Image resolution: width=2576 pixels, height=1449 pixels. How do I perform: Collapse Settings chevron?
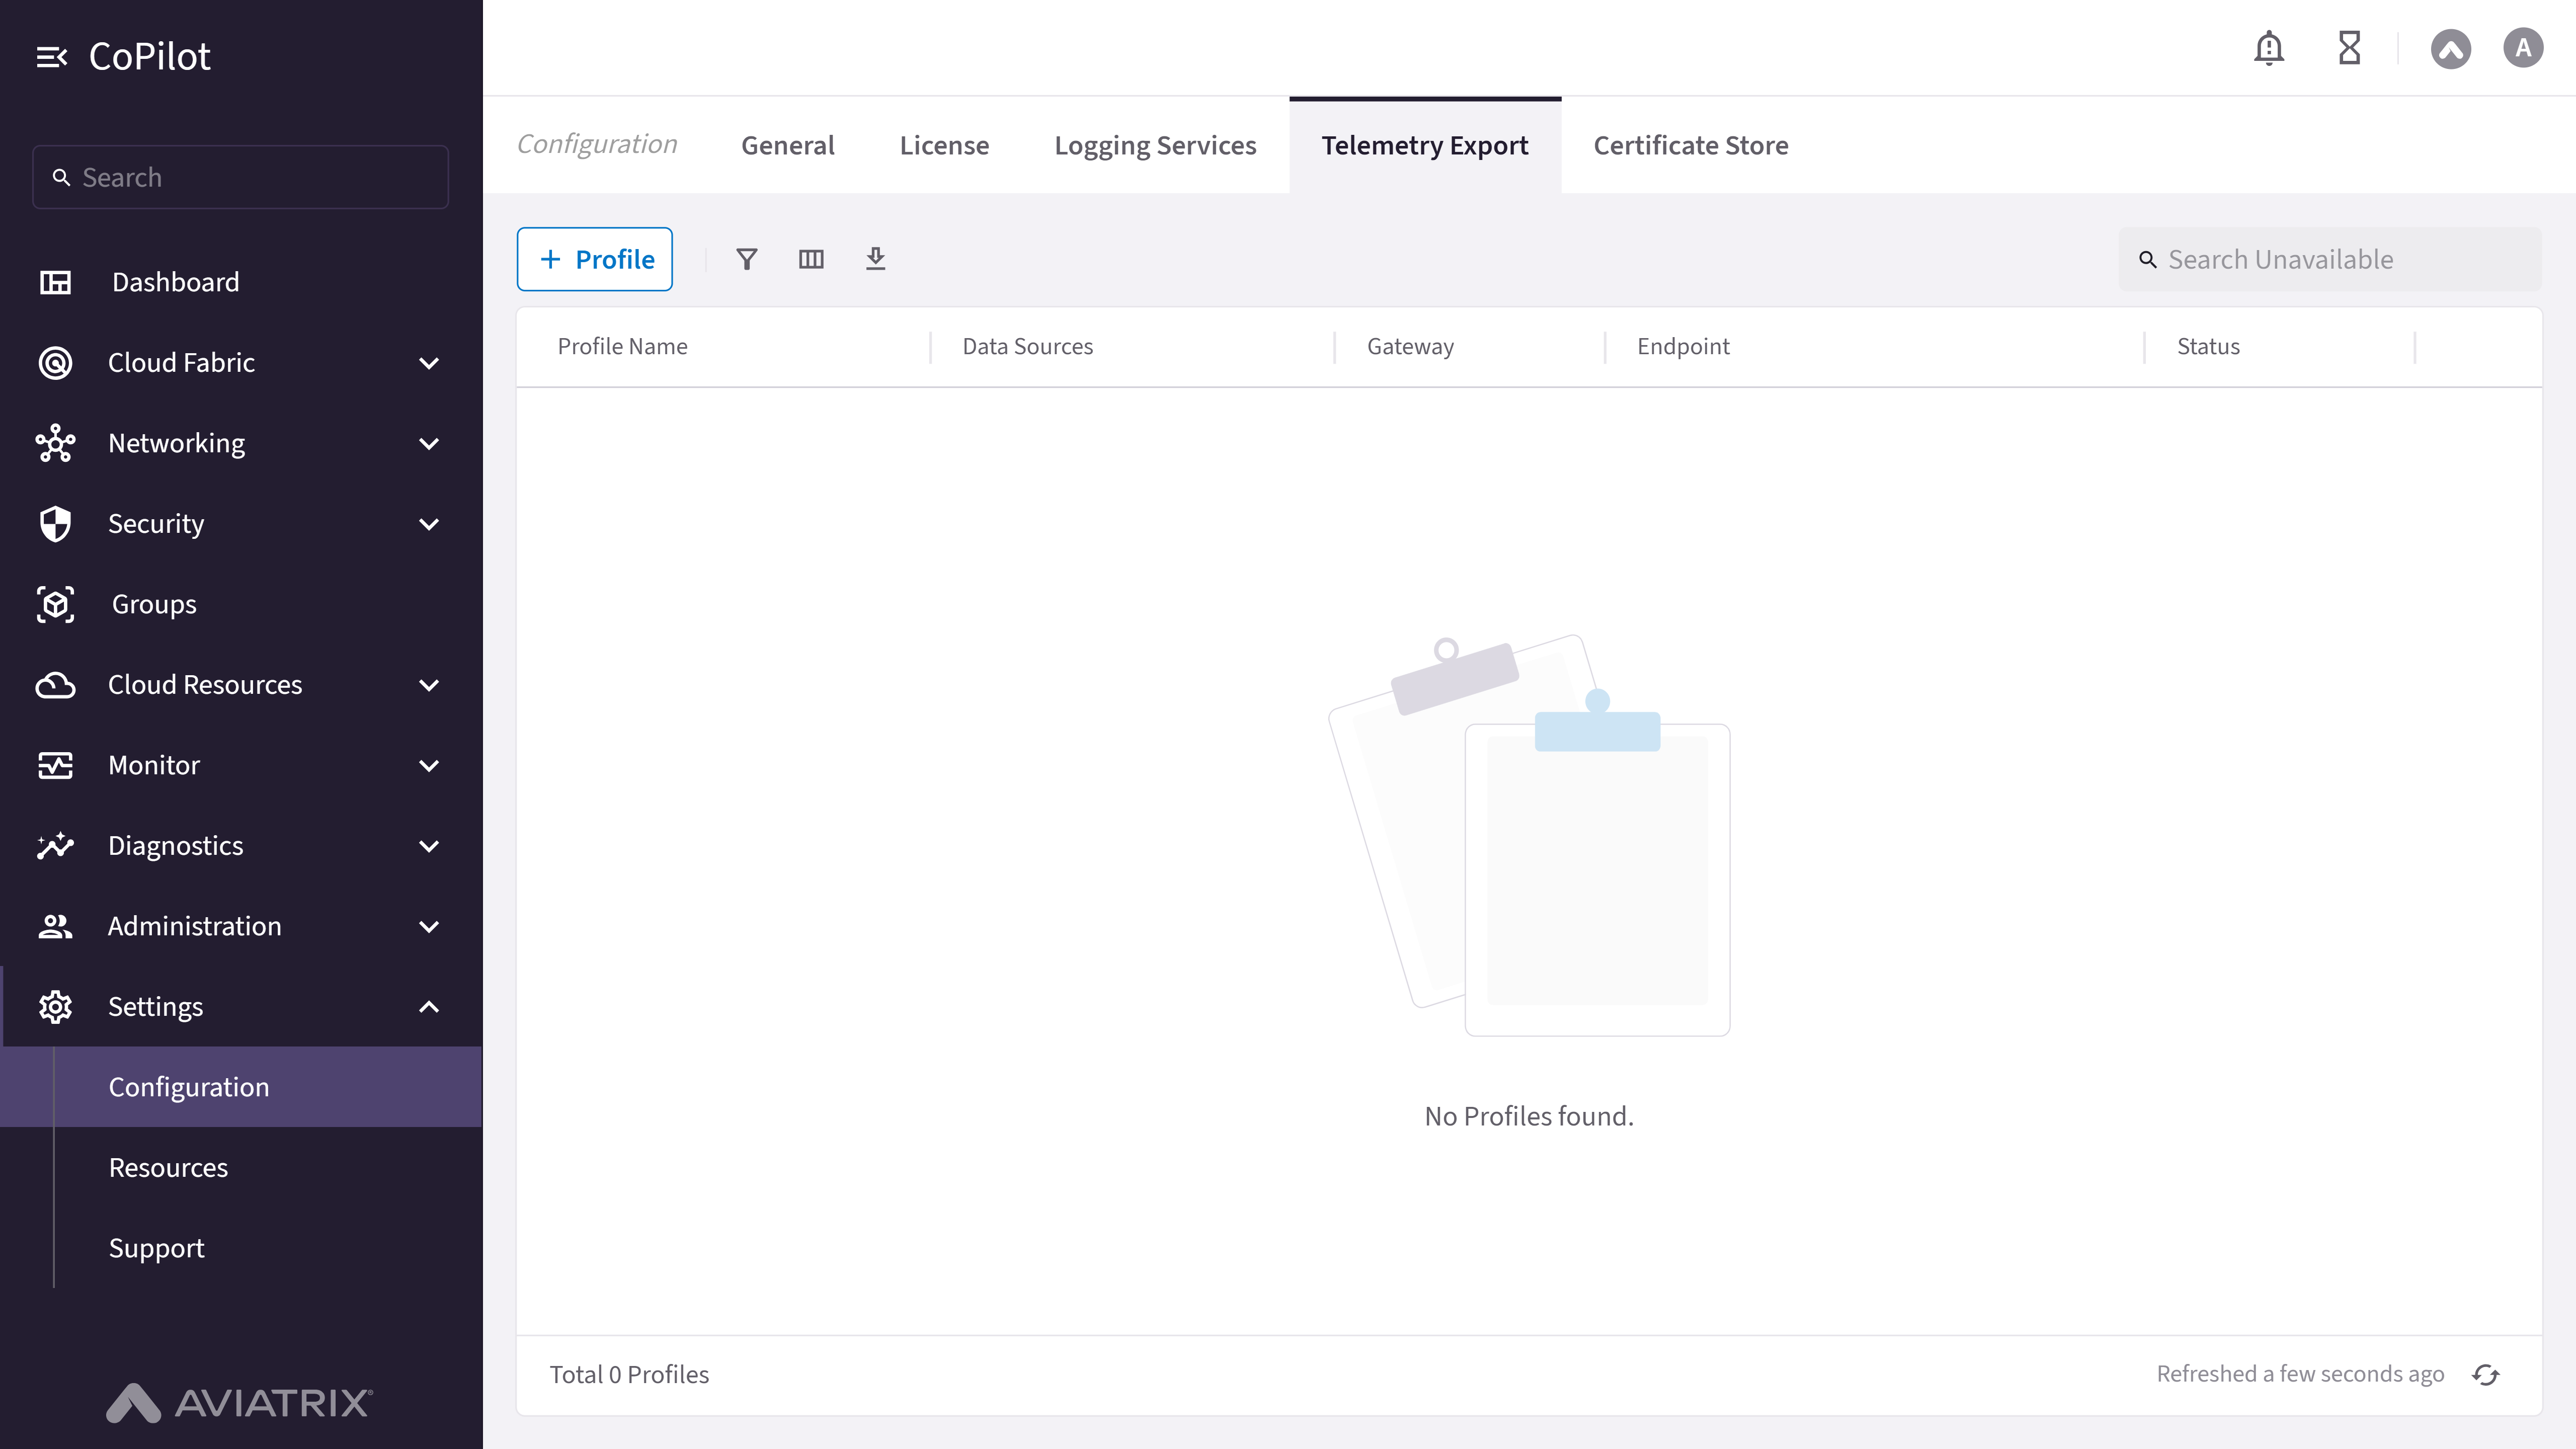coord(429,1007)
